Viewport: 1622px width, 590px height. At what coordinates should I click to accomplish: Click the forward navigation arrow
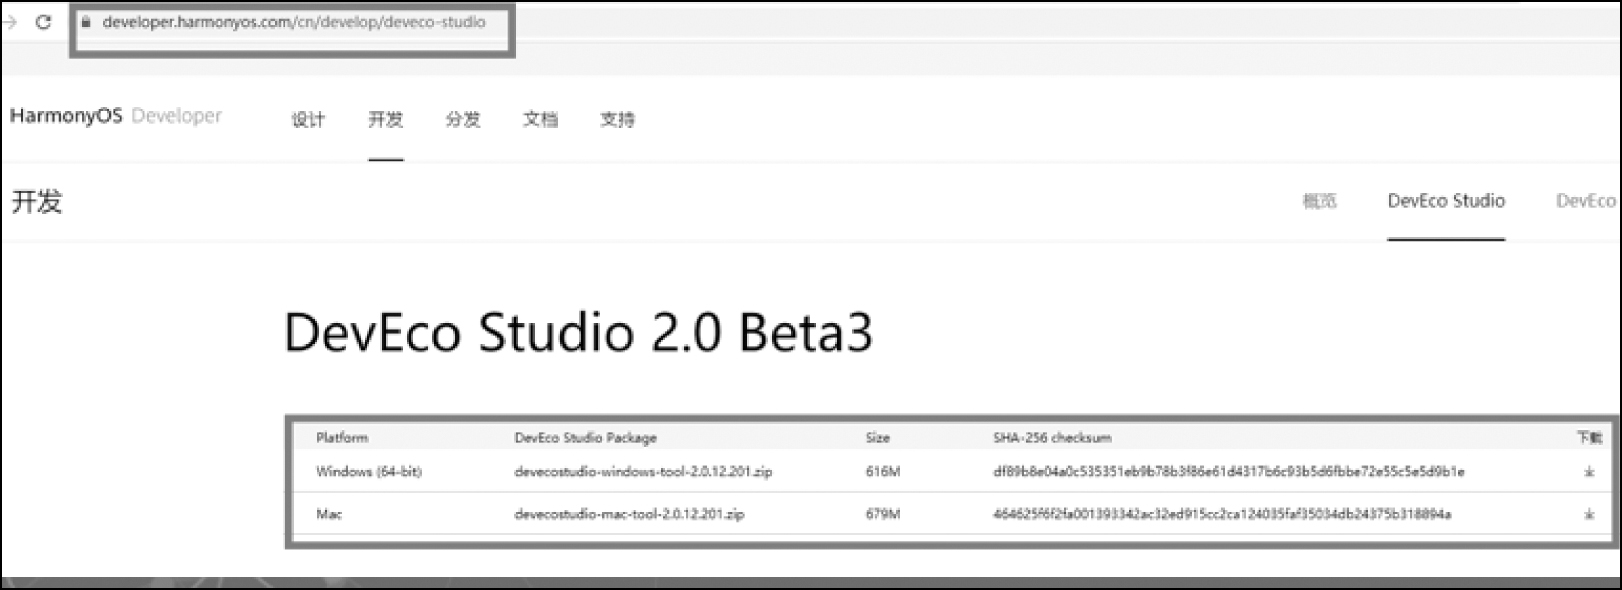[x=9, y=22]
